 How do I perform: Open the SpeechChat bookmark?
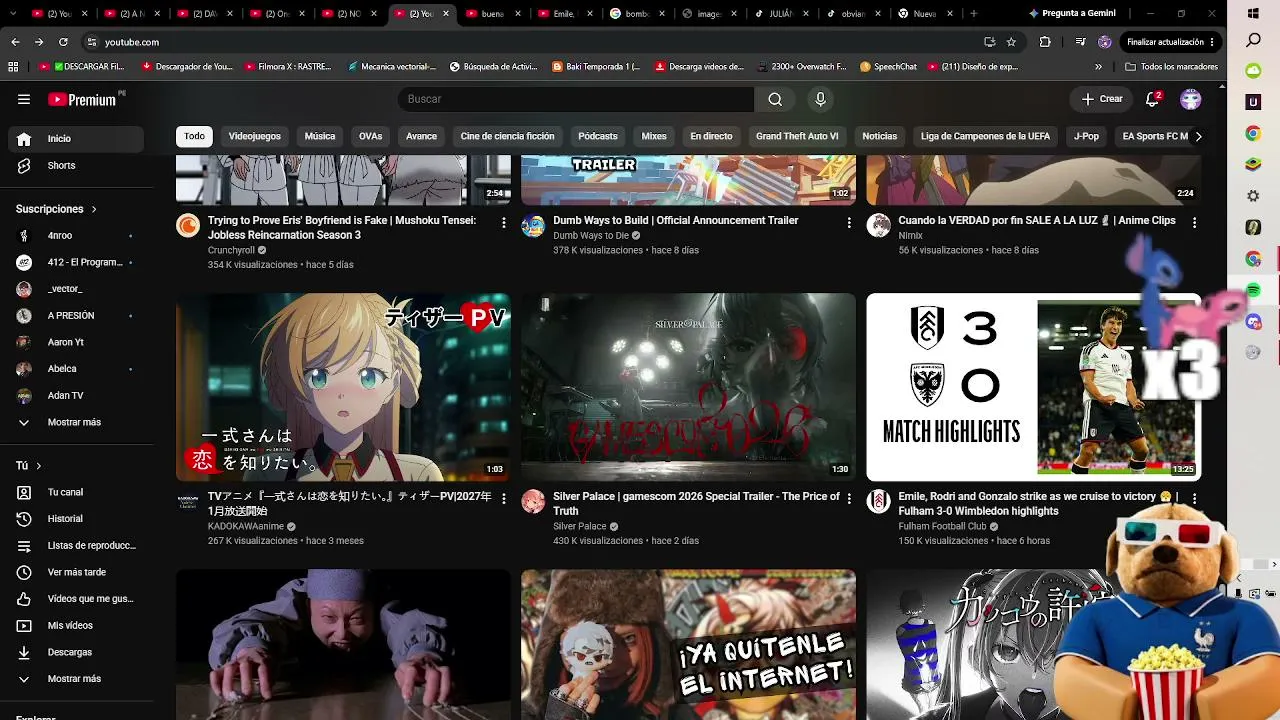coord(888,67)
